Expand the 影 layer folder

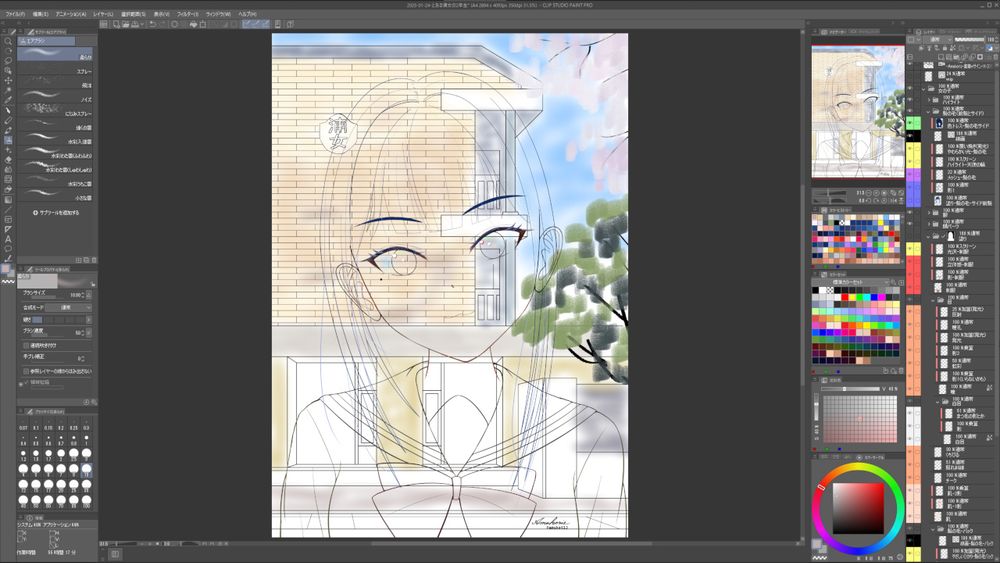[x=929, y=212]
